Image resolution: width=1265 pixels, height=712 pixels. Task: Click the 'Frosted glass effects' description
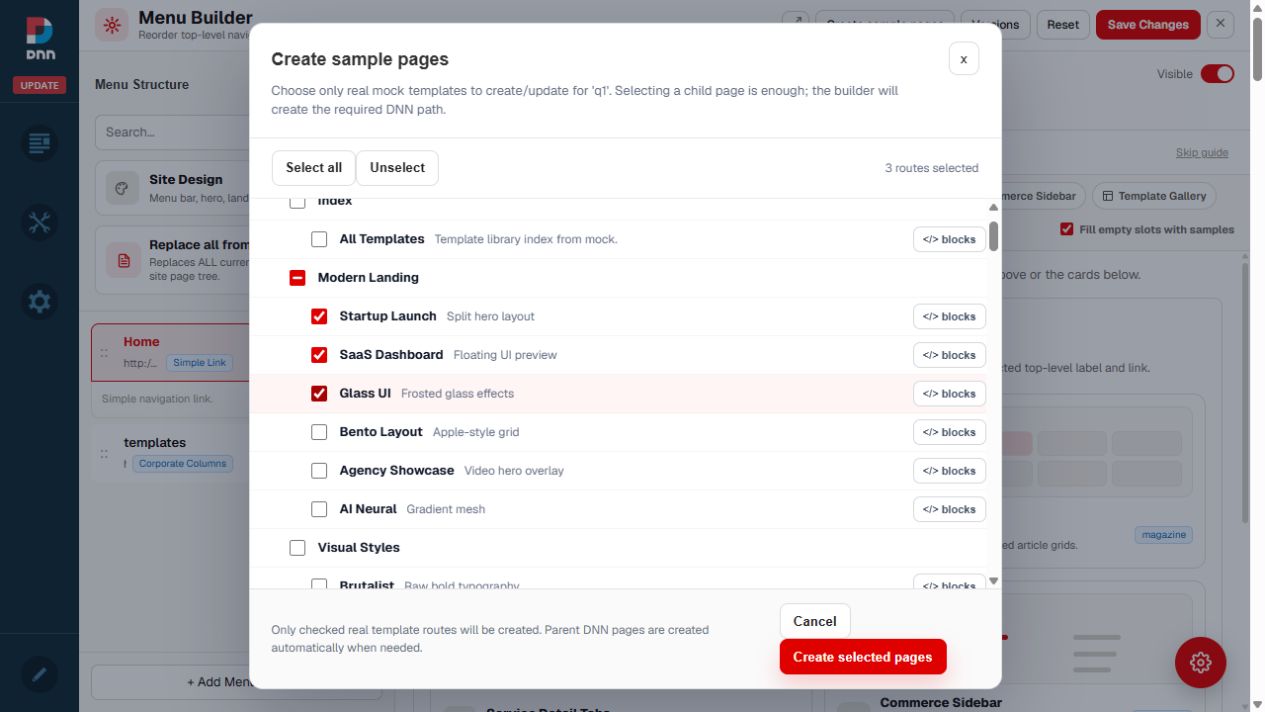[x=457, y=394]
